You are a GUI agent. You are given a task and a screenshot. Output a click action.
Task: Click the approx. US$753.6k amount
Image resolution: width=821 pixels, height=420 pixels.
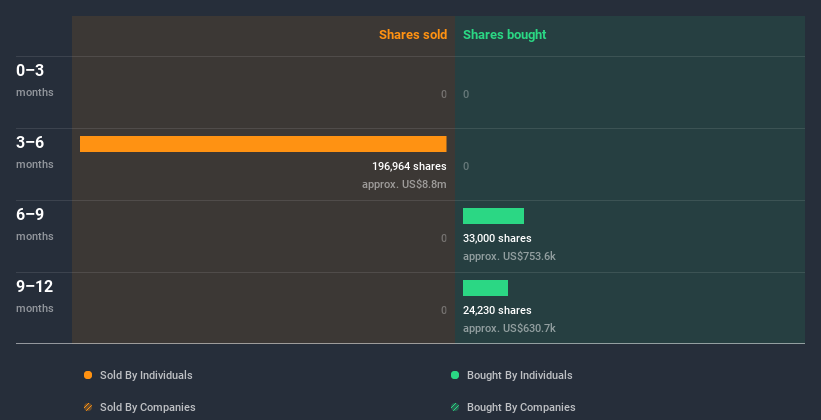coord(509,257)
